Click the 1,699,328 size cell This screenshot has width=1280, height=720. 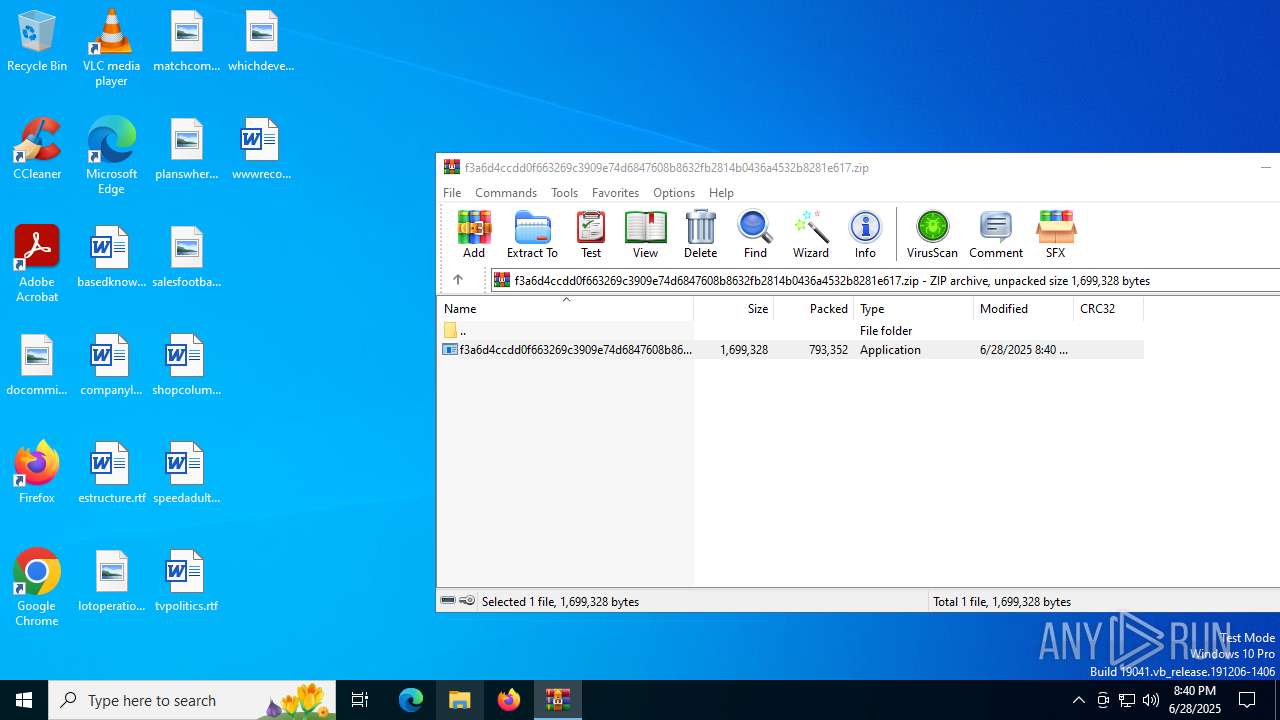[x=744, y=349]
